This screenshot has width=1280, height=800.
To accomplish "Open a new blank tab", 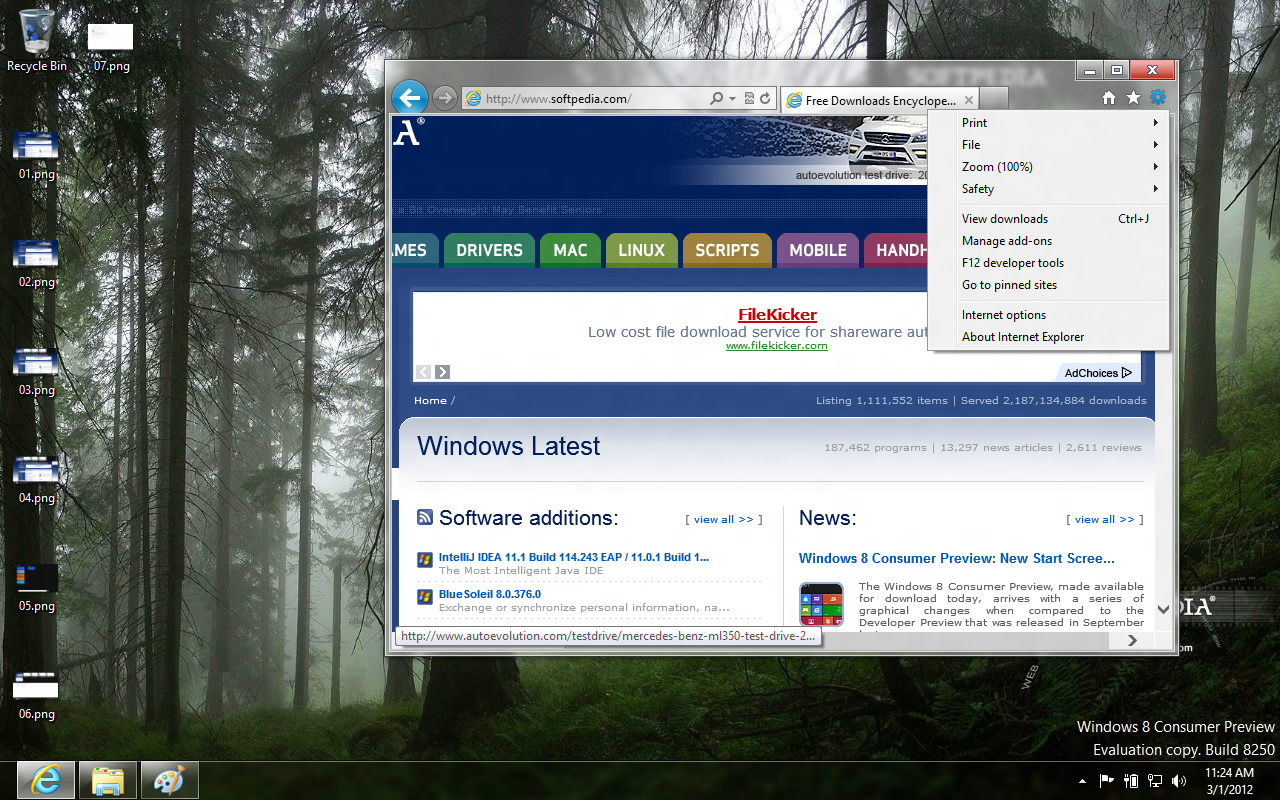I will click(x=994, y=99).
